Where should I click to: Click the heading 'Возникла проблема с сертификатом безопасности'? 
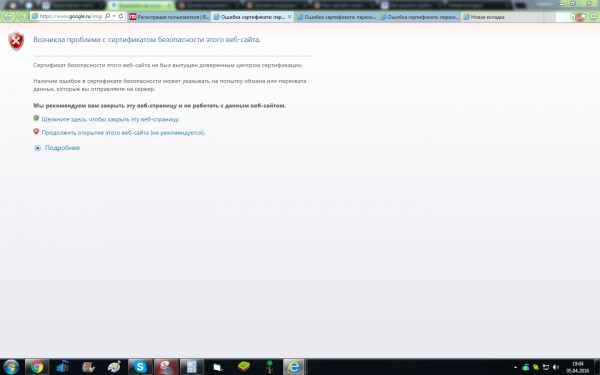tap(147, 39)
